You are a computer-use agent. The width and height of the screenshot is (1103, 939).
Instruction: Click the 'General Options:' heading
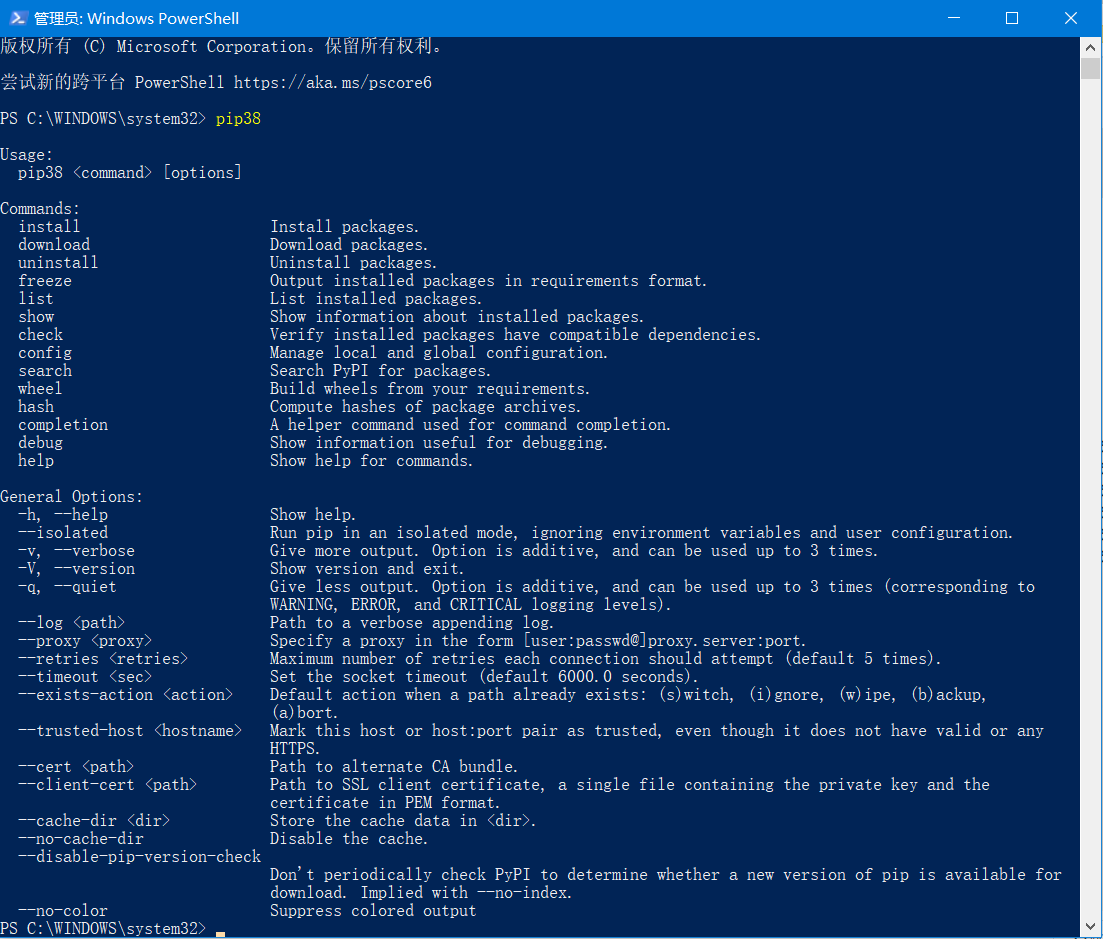pos(72,497)
